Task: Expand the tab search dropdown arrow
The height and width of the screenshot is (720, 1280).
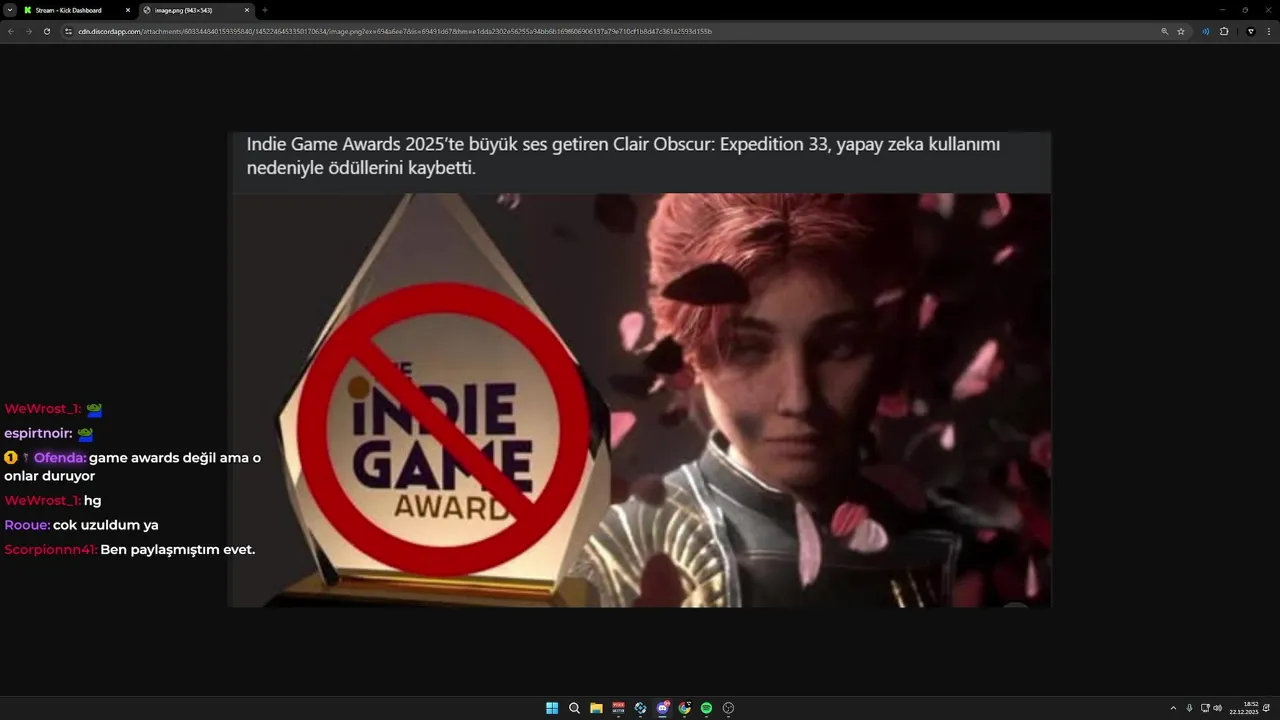Action: 8,10
